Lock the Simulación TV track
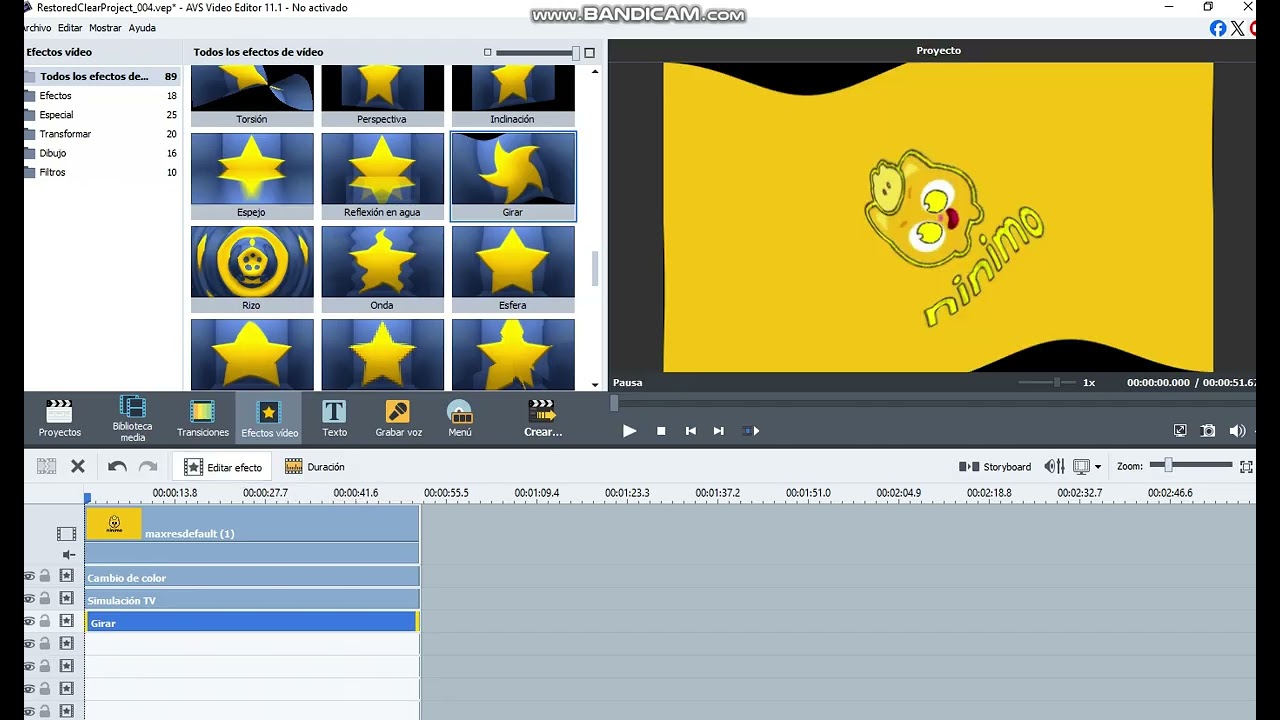 (45, 598)
